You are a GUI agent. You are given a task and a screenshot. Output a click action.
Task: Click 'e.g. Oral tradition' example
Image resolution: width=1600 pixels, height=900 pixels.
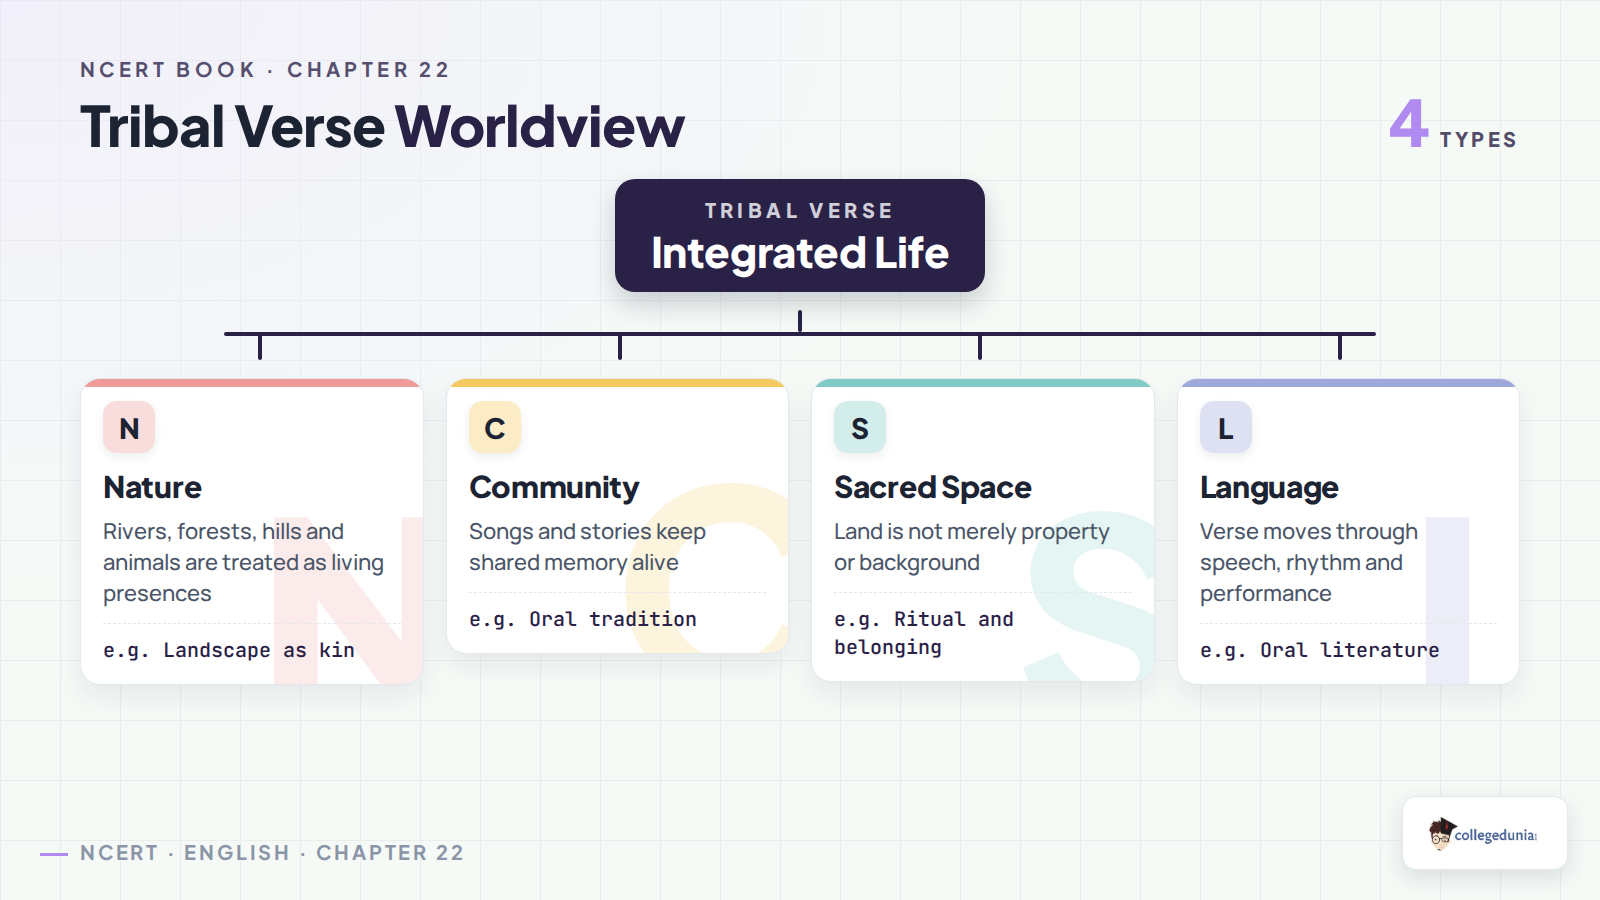pyautogui.click(x=583, y=619)
